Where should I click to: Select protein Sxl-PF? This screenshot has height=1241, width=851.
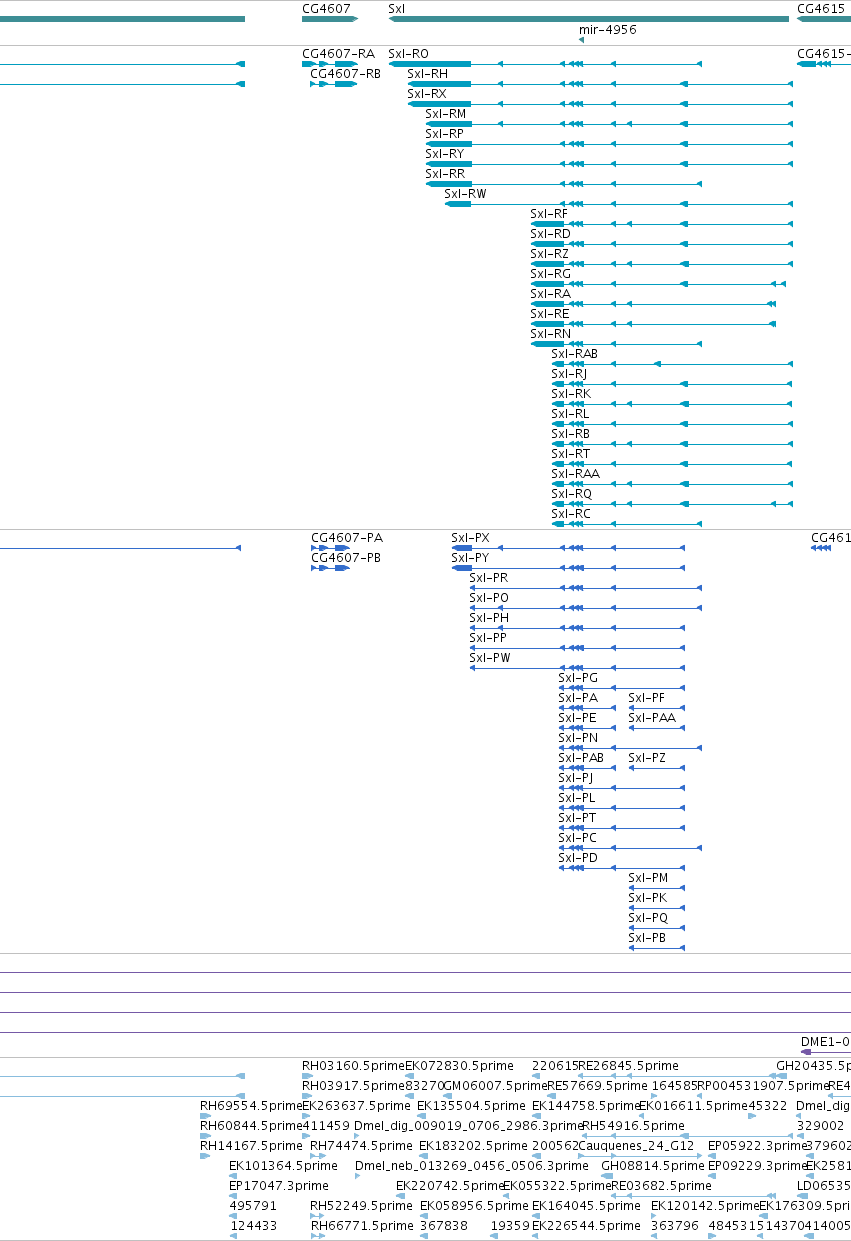point(646,698)
